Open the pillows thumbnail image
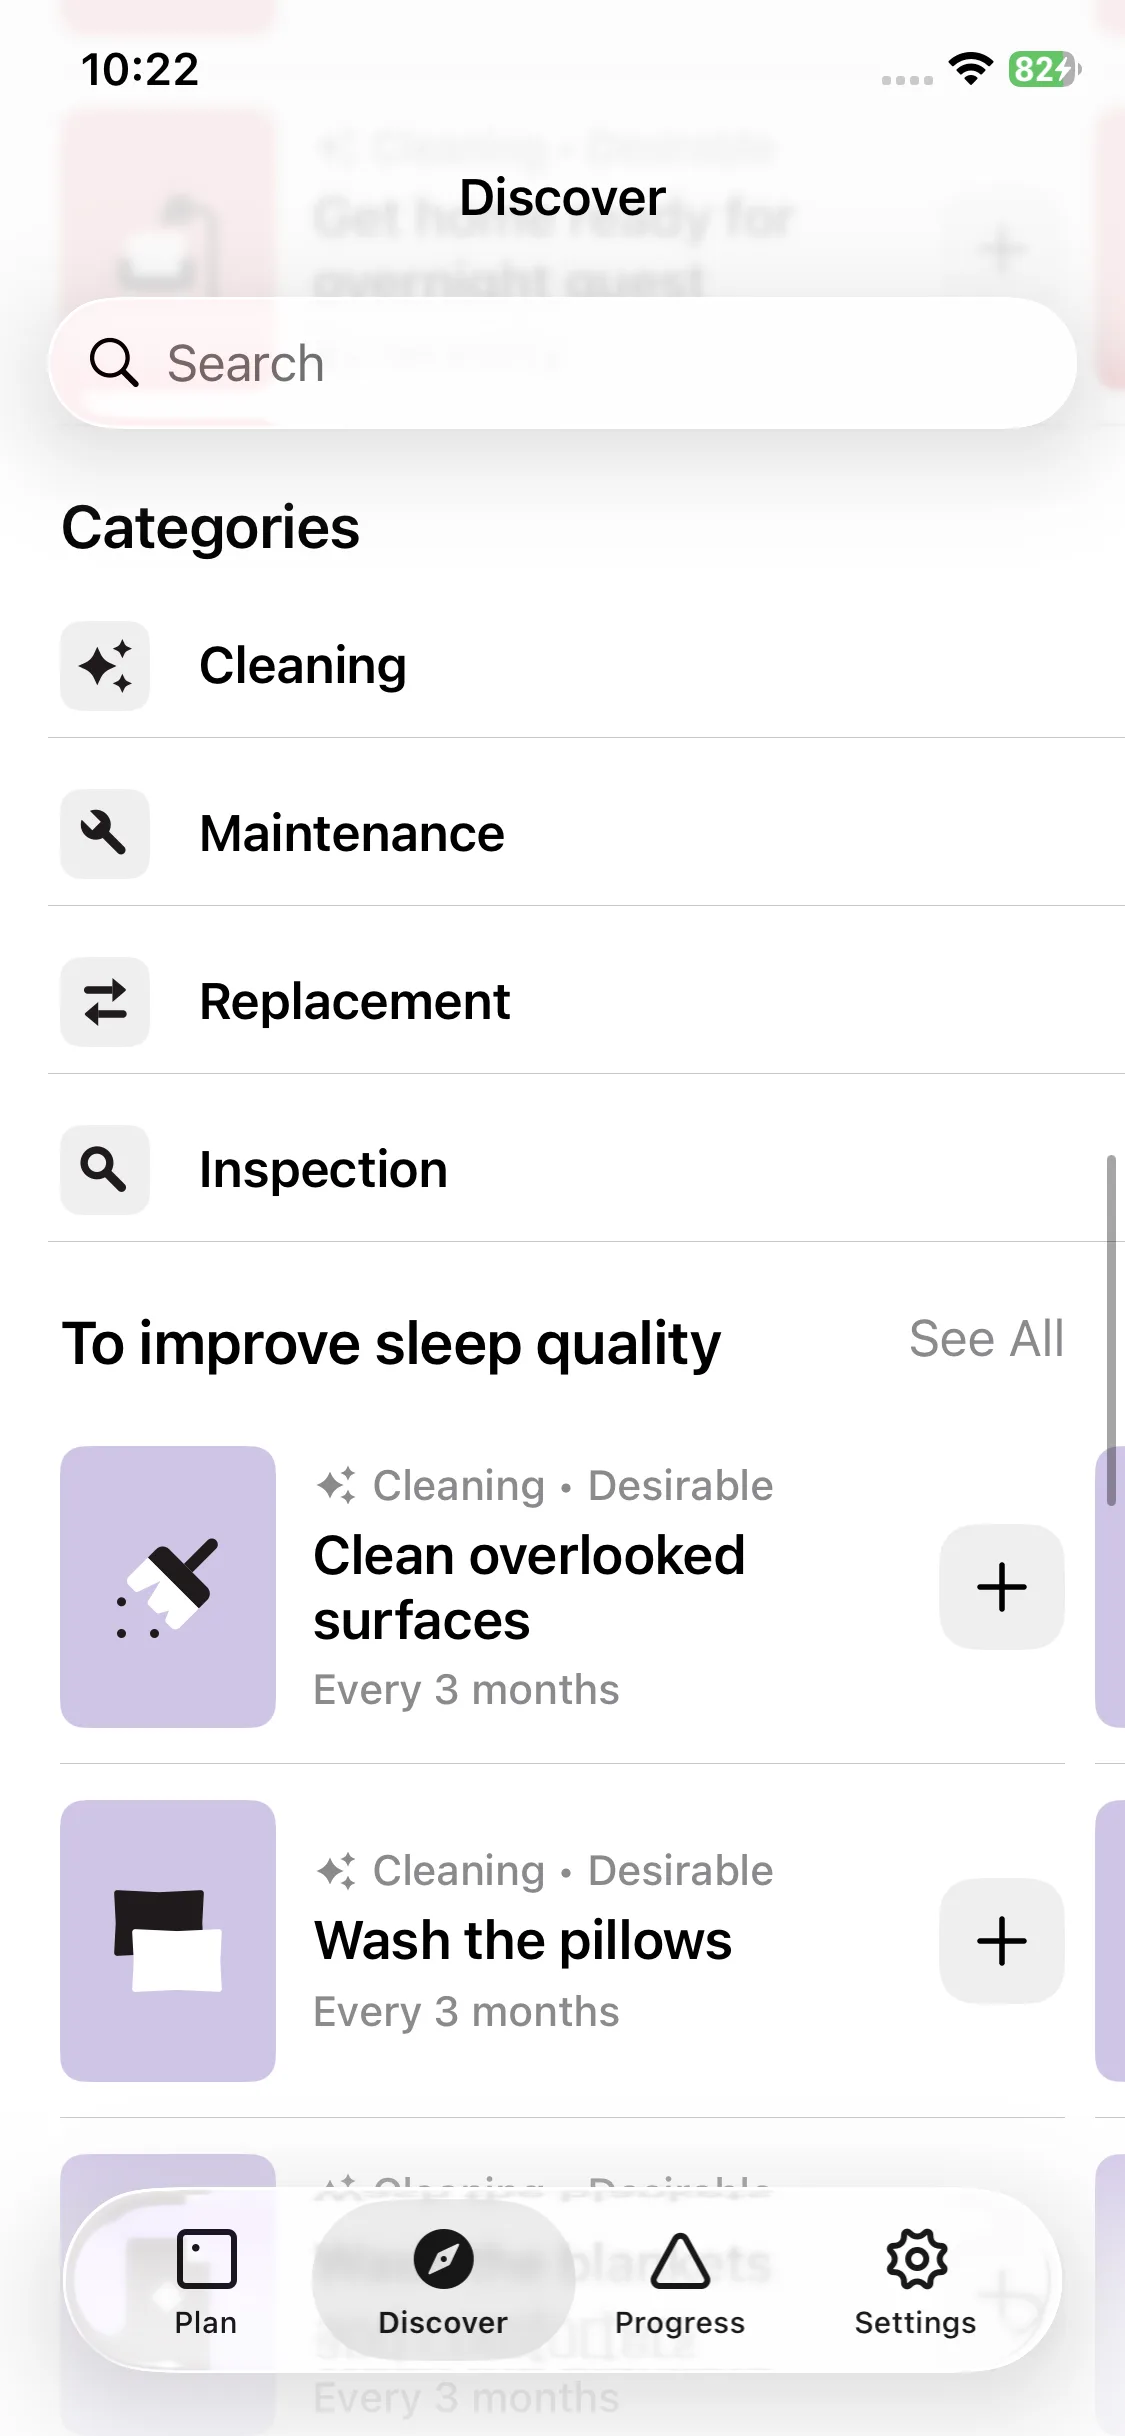This screenshot has width=1125, height=2436. coord(168,1941)
